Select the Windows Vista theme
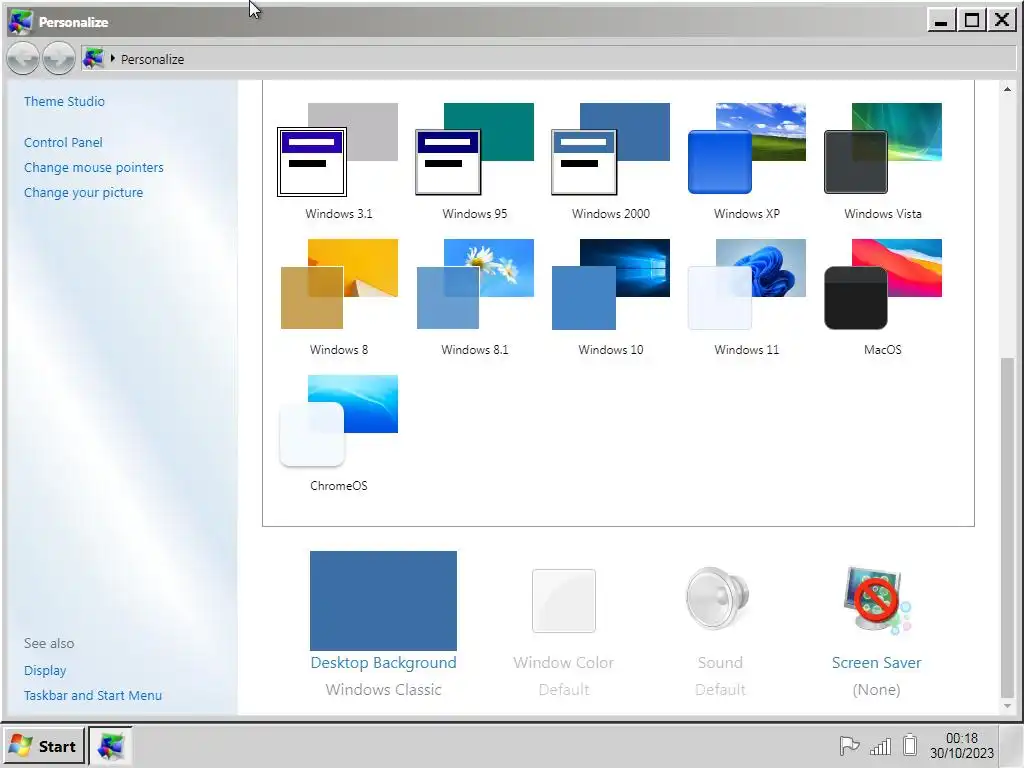 pyautogui.click(x=882, y=161)
